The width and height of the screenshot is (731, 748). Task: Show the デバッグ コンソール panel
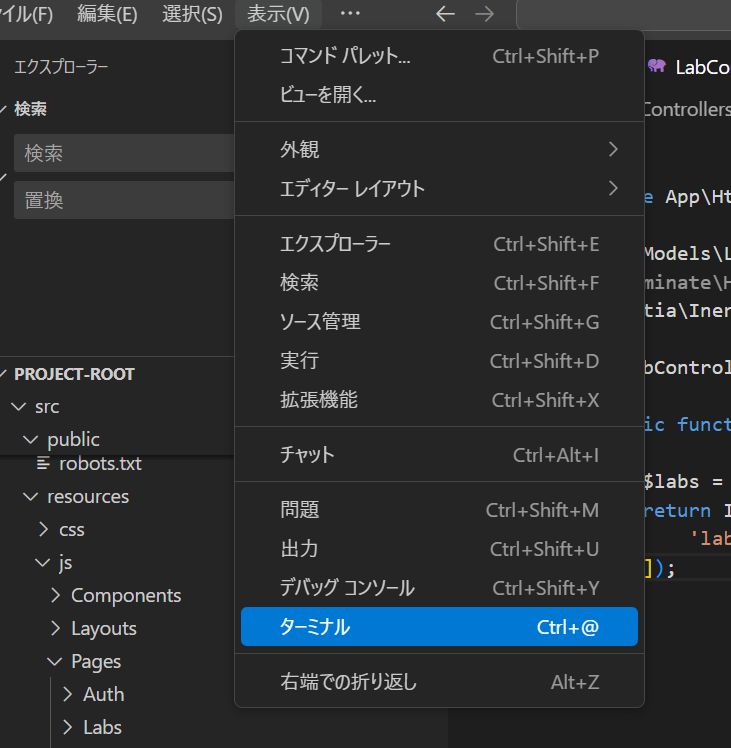coord(439,588)
